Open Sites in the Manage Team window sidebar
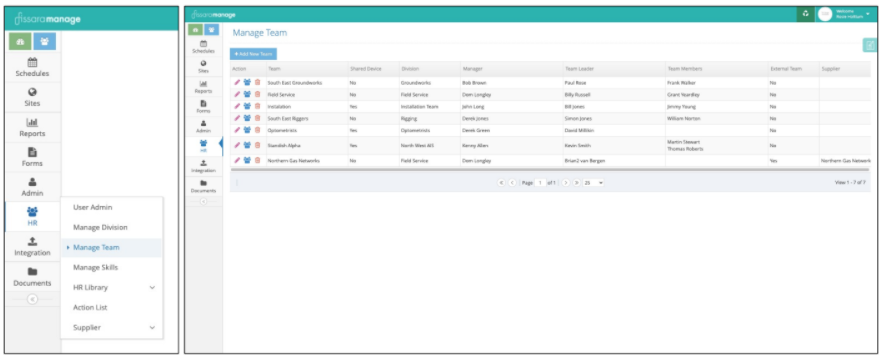 click(203, 67)
